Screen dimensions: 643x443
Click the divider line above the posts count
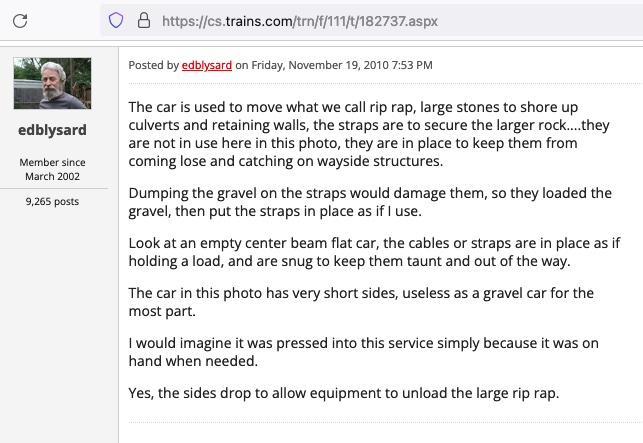[52, 186]
